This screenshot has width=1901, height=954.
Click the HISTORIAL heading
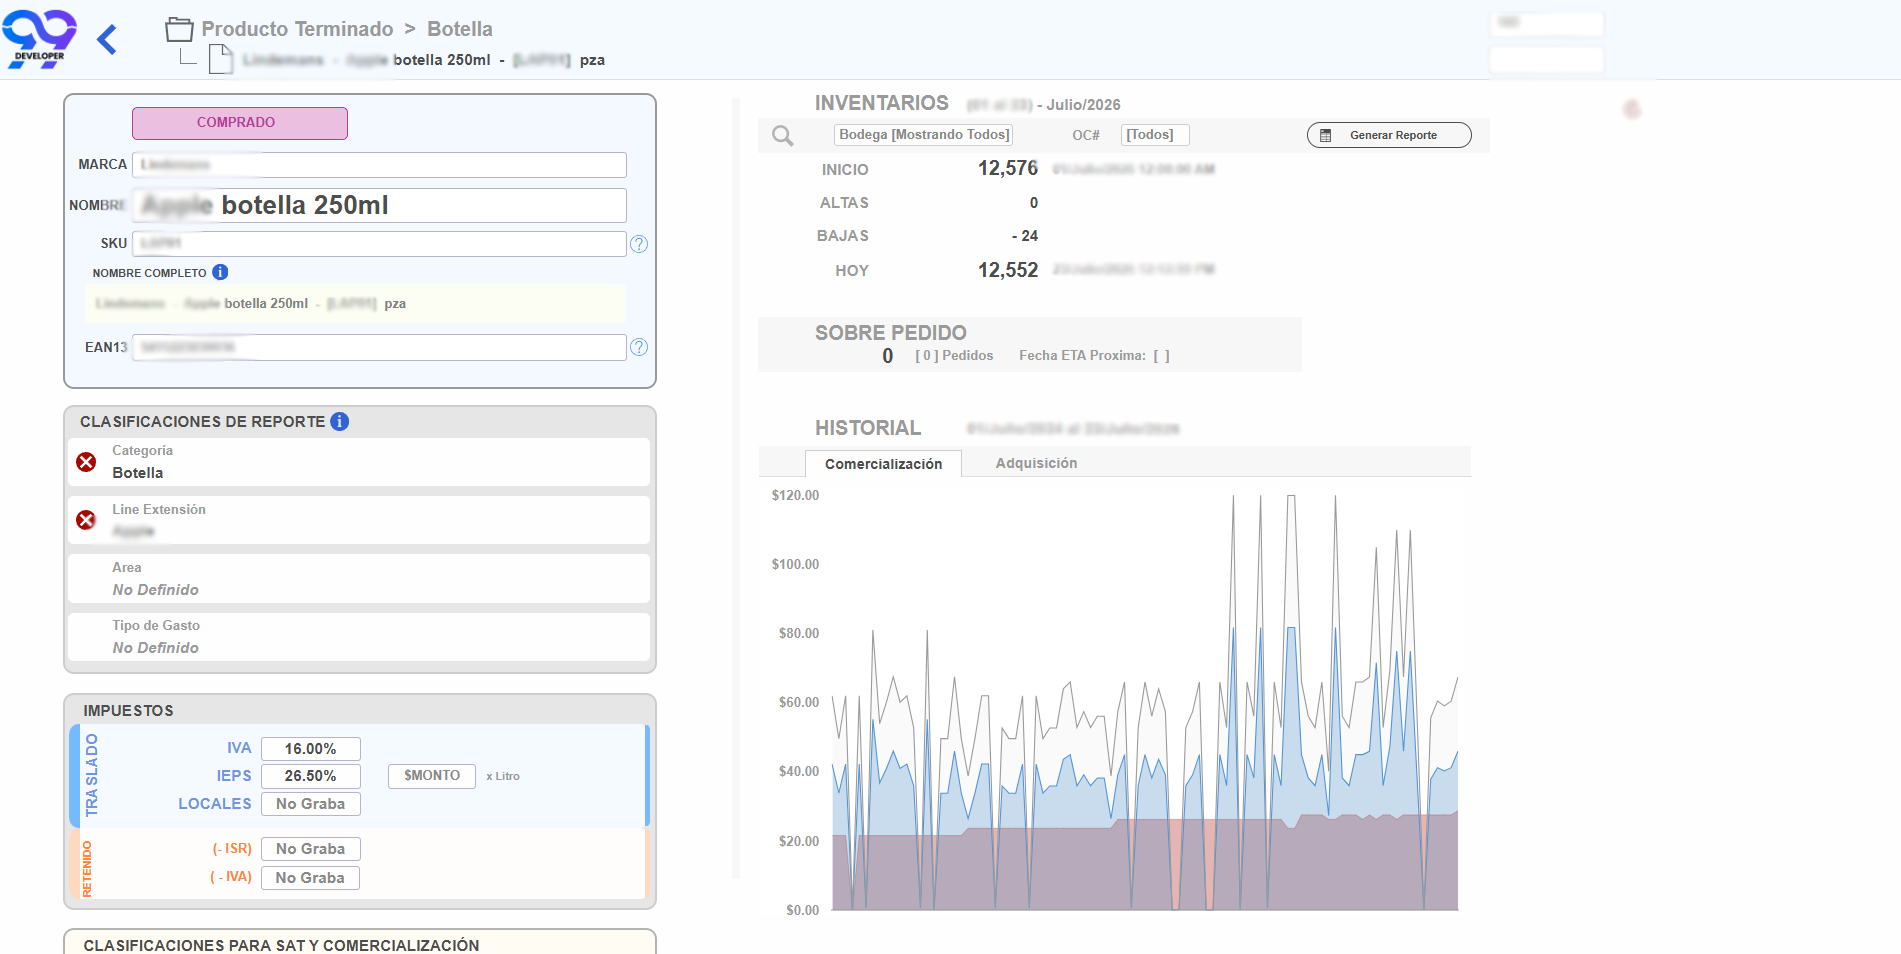868,428
